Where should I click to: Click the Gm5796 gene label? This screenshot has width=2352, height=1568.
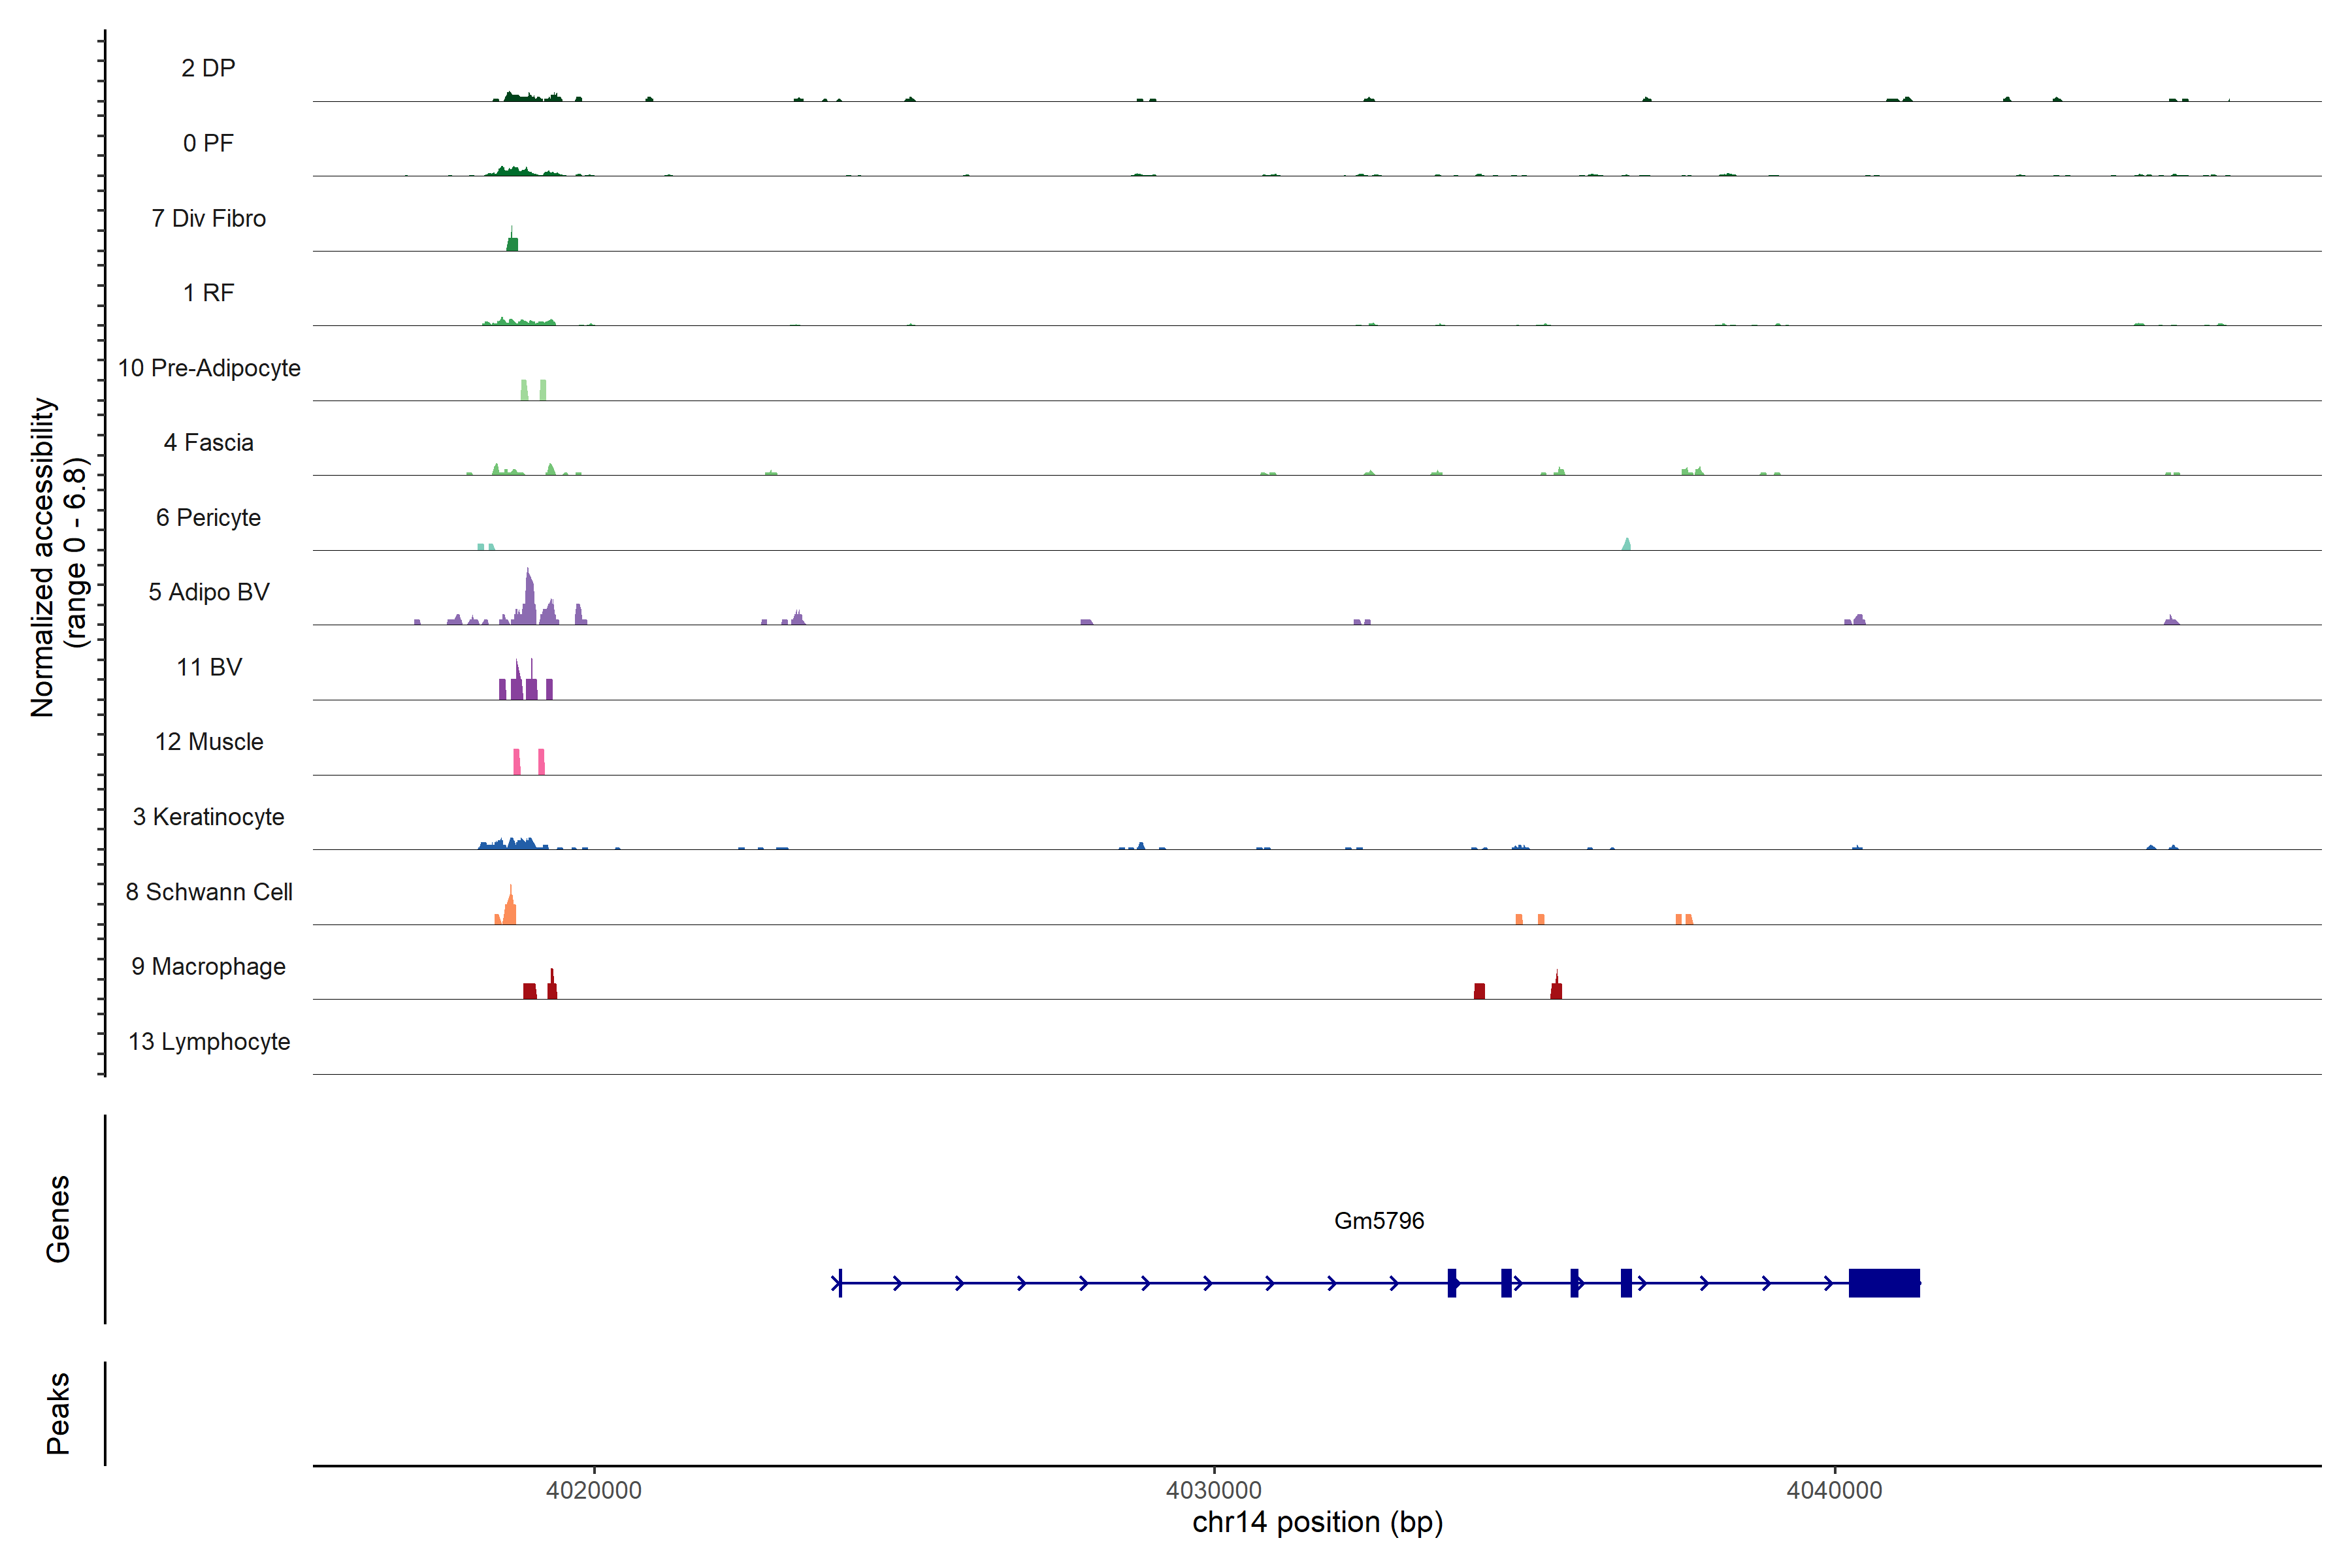(1378, 1221)
